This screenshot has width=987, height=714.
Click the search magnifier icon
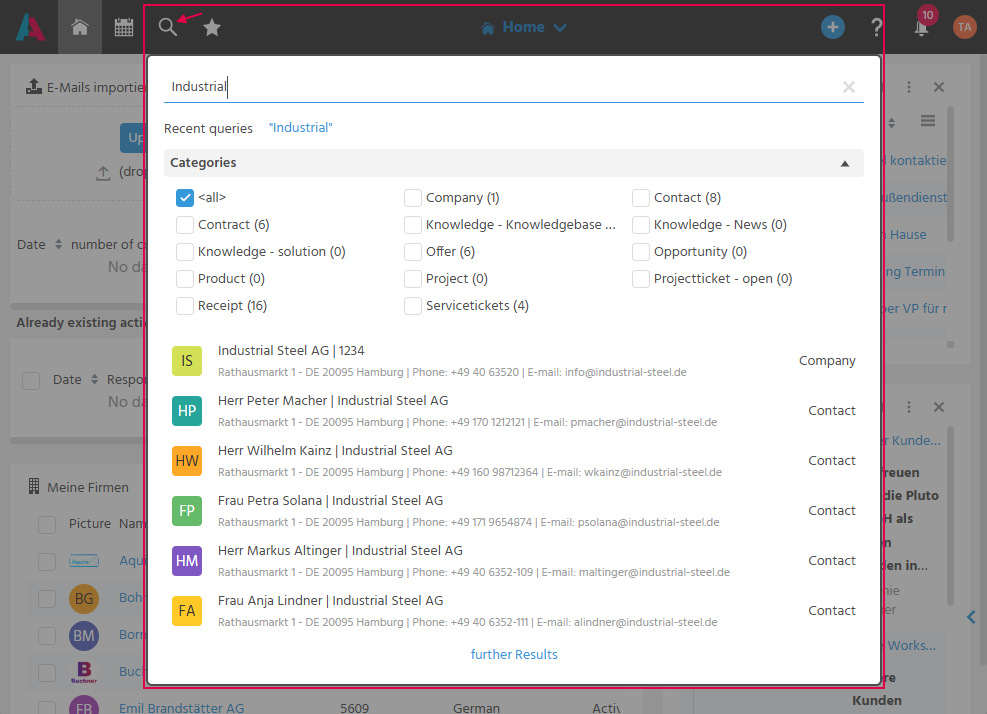[167, 27]
